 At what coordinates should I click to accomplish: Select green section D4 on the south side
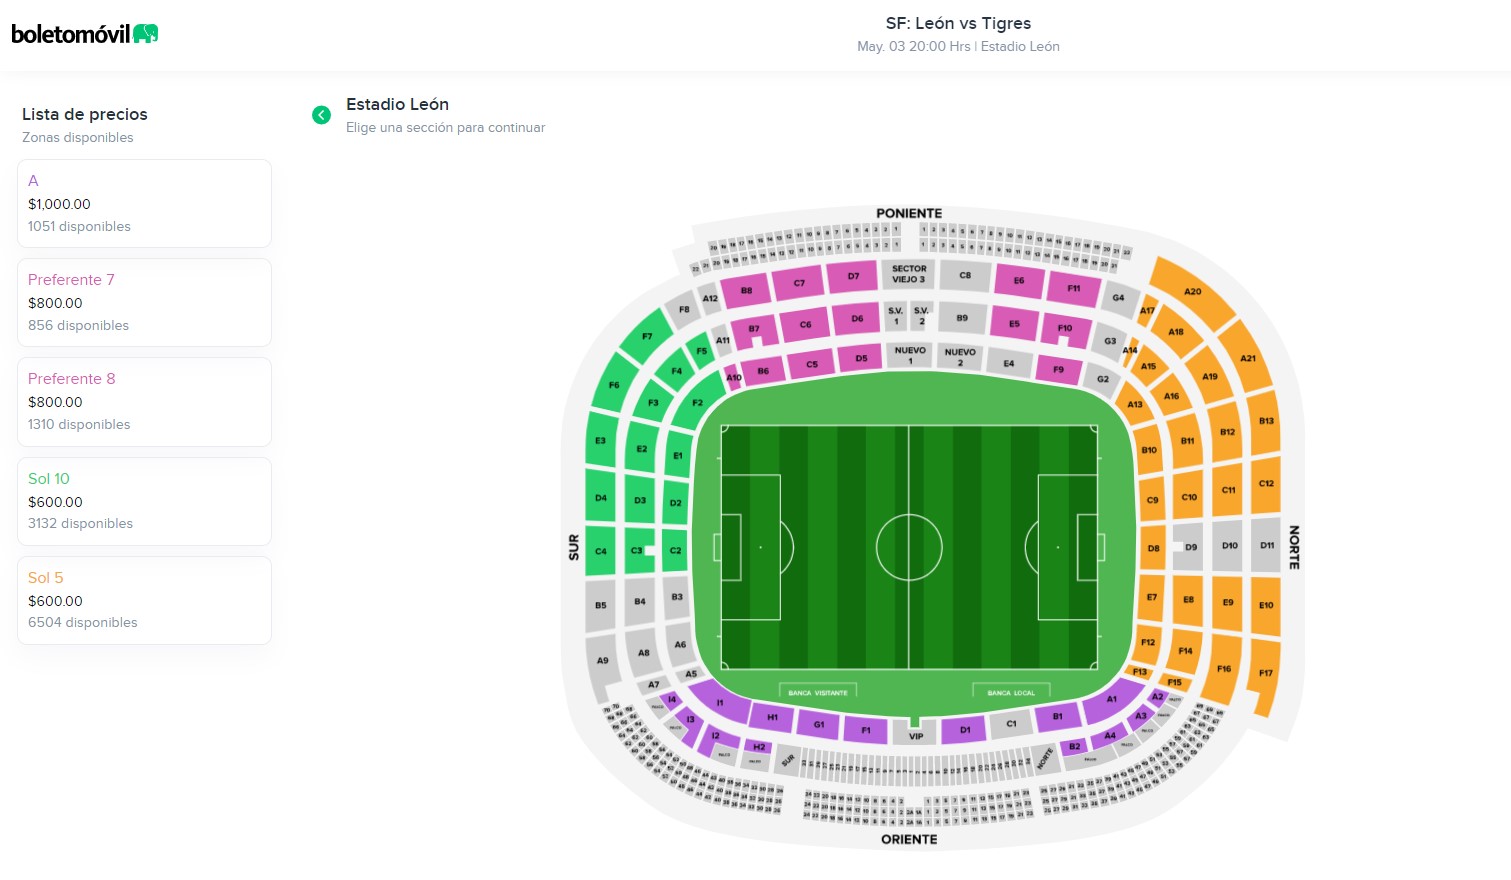pos(601,497)
